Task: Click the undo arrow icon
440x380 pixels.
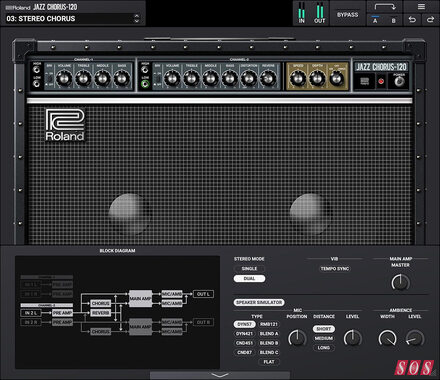Action: click(x=412, y=20)
